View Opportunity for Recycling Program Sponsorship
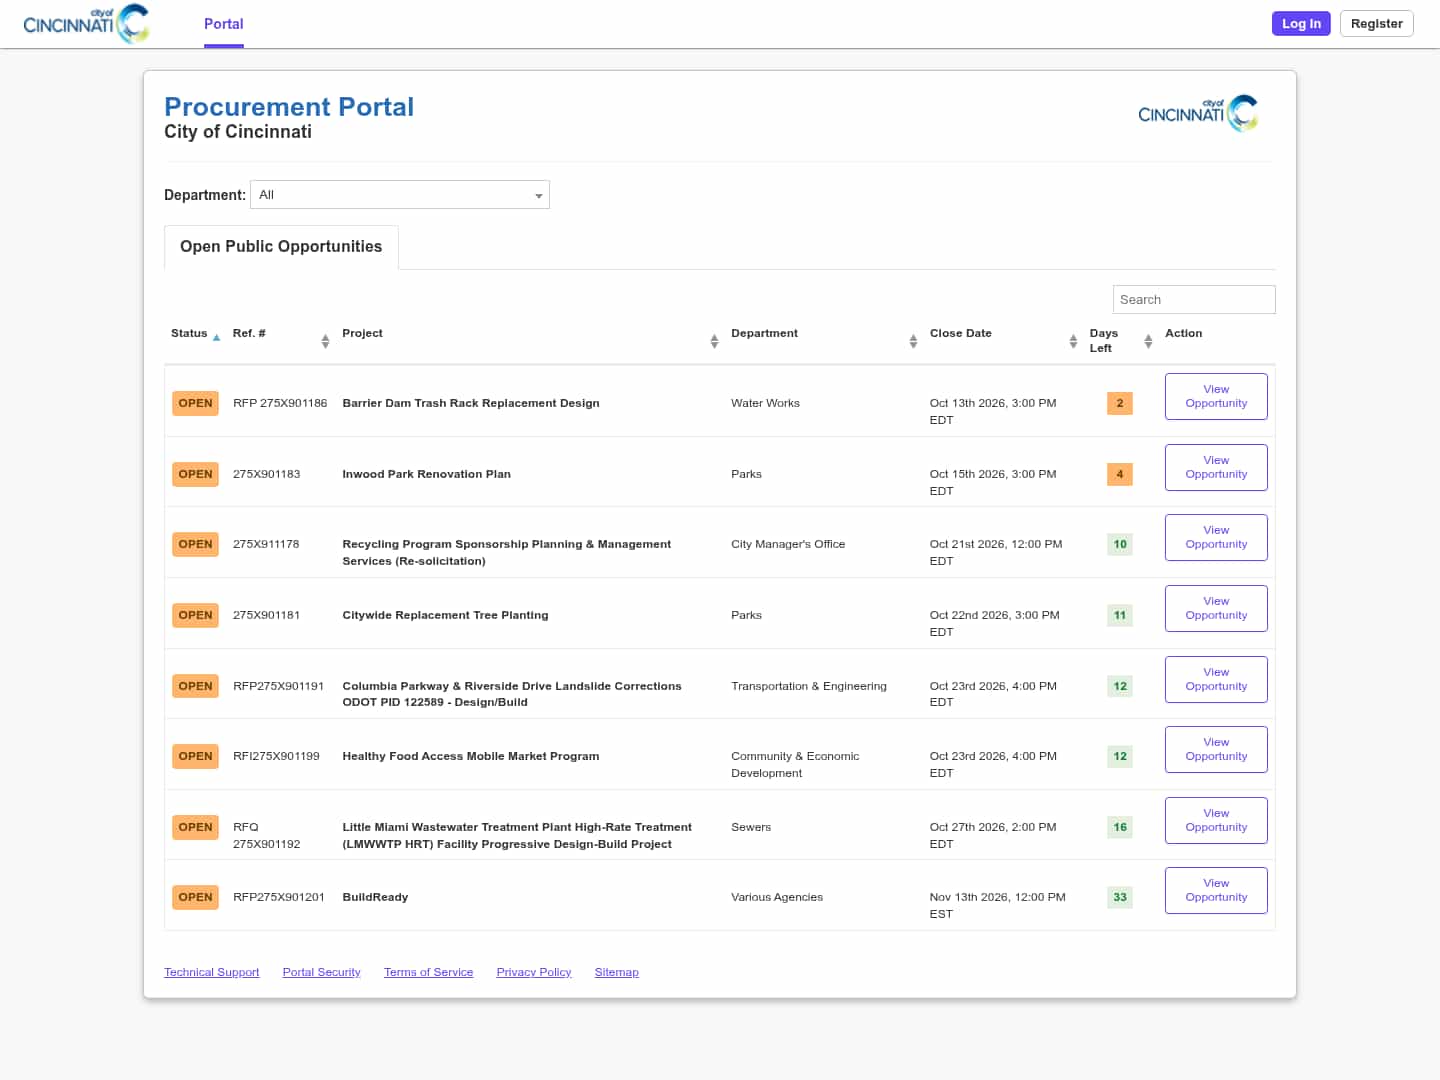This screenshot has height=1080, width=1440. click(1216, 537)
